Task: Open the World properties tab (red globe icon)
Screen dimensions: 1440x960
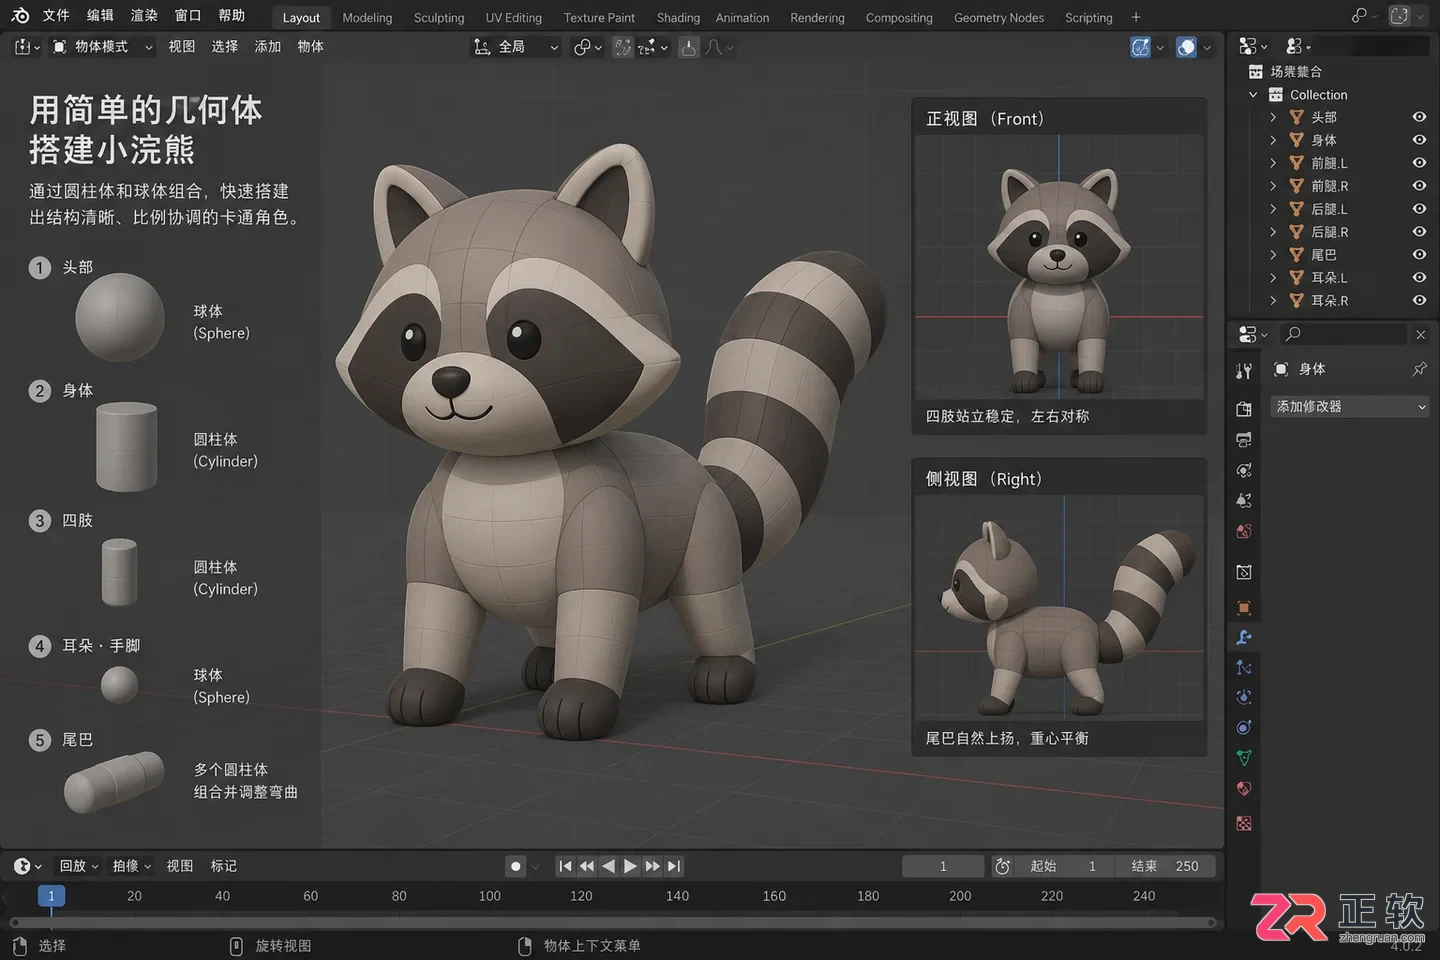Action: pyautogui.click(x=1244, y=531)
